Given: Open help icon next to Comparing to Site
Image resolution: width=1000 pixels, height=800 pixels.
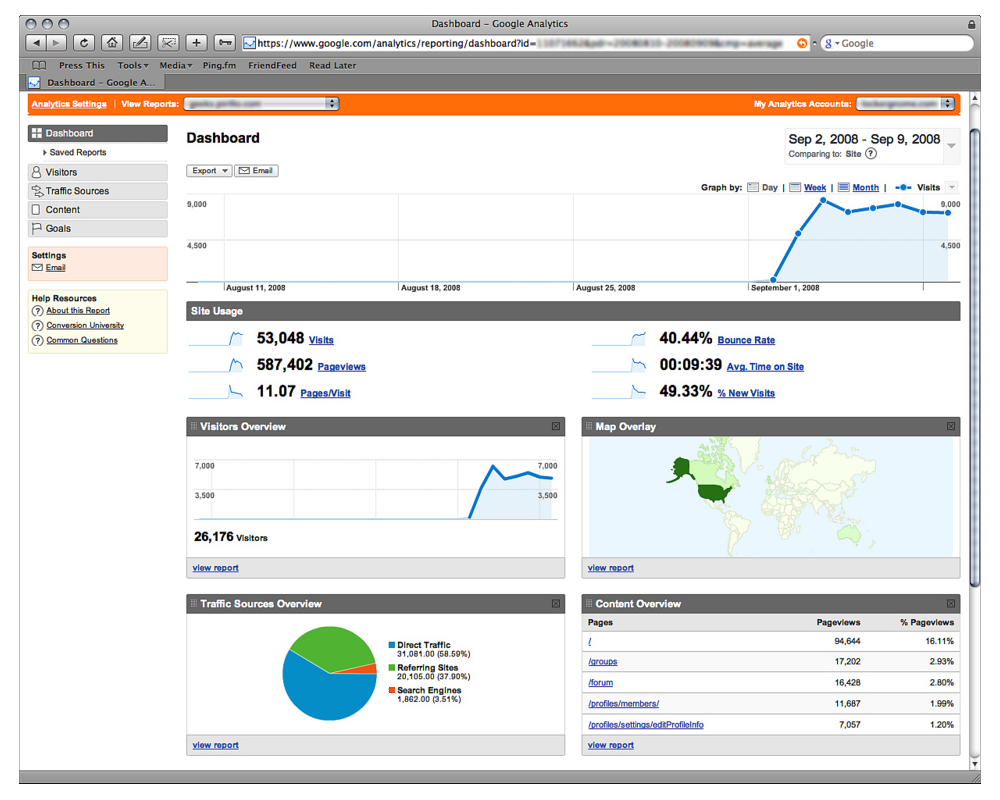Looking at the screenshot, I should (871, 154).
